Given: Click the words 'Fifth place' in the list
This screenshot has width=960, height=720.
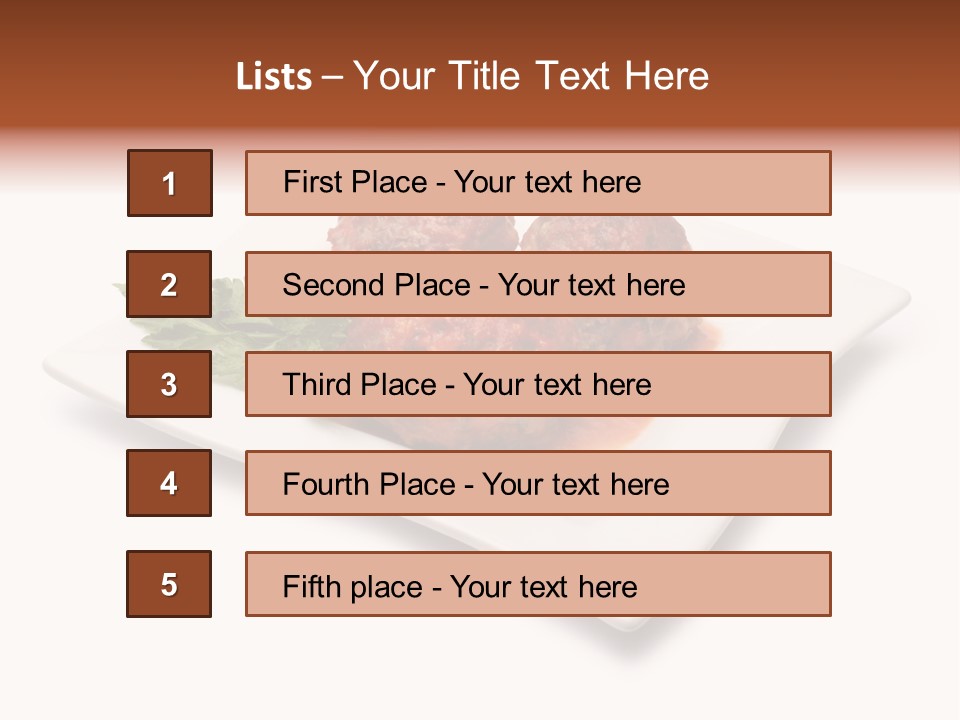Looking at the screenshot, I should 352,586.
